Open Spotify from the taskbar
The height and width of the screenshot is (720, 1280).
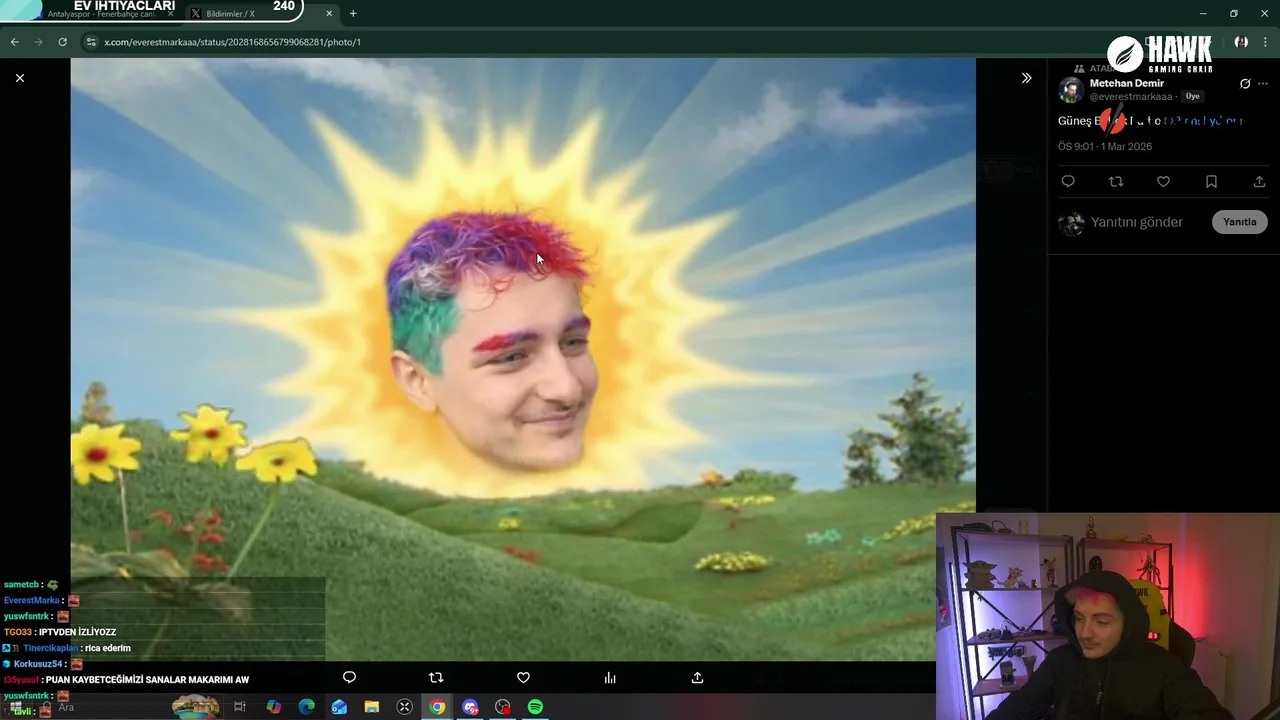pos(535,707)
